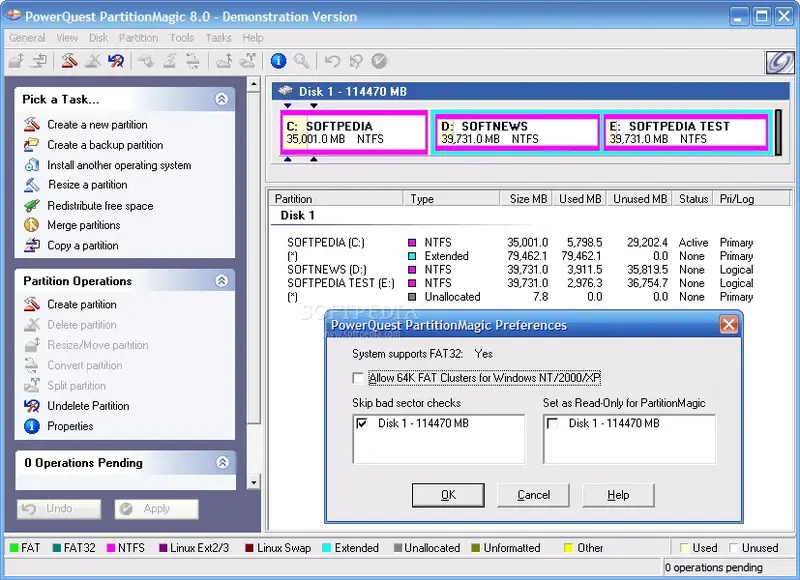Click the Pri/Log column header
The image size is (800, 580).
(x=752, y=198)
